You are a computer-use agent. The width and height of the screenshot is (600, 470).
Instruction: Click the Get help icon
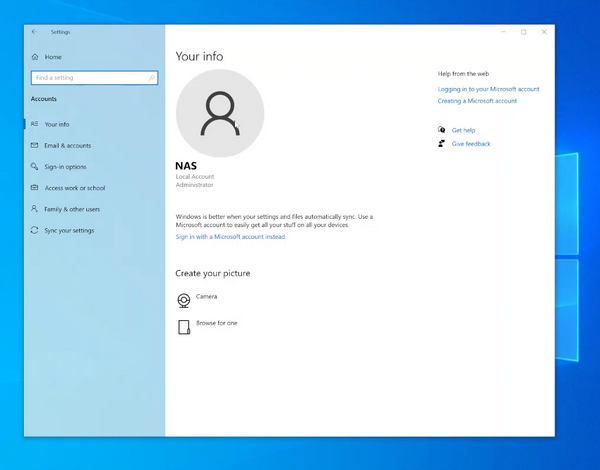point(442,130)
